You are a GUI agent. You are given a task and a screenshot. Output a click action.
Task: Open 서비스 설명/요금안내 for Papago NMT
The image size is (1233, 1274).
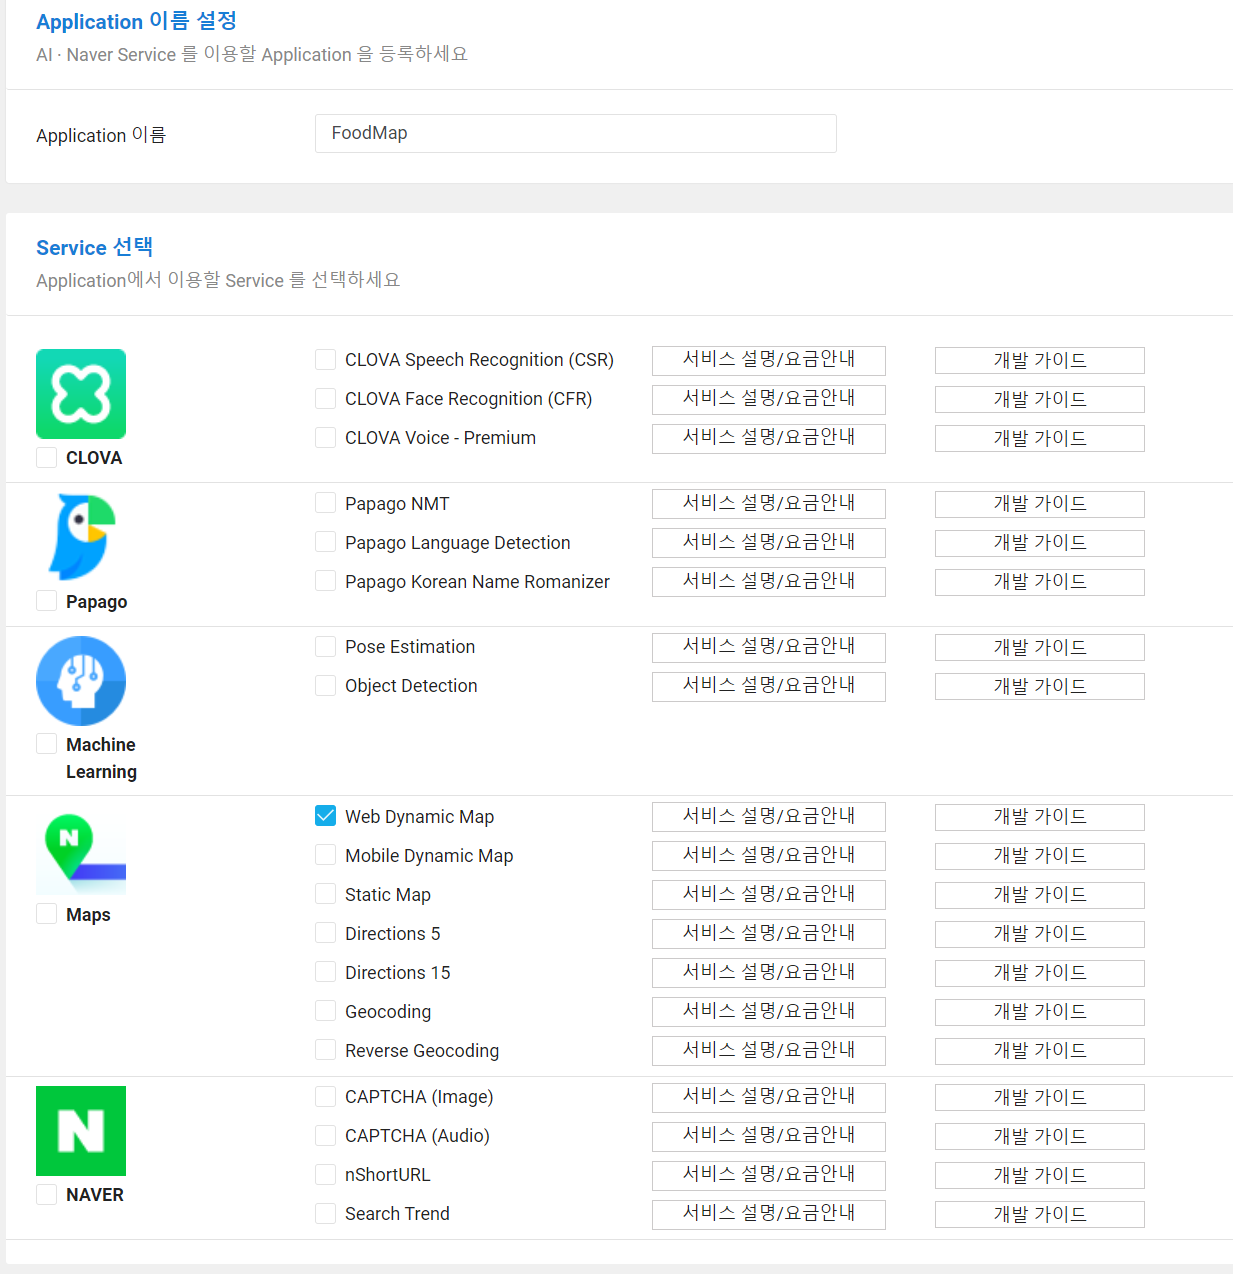769,504
